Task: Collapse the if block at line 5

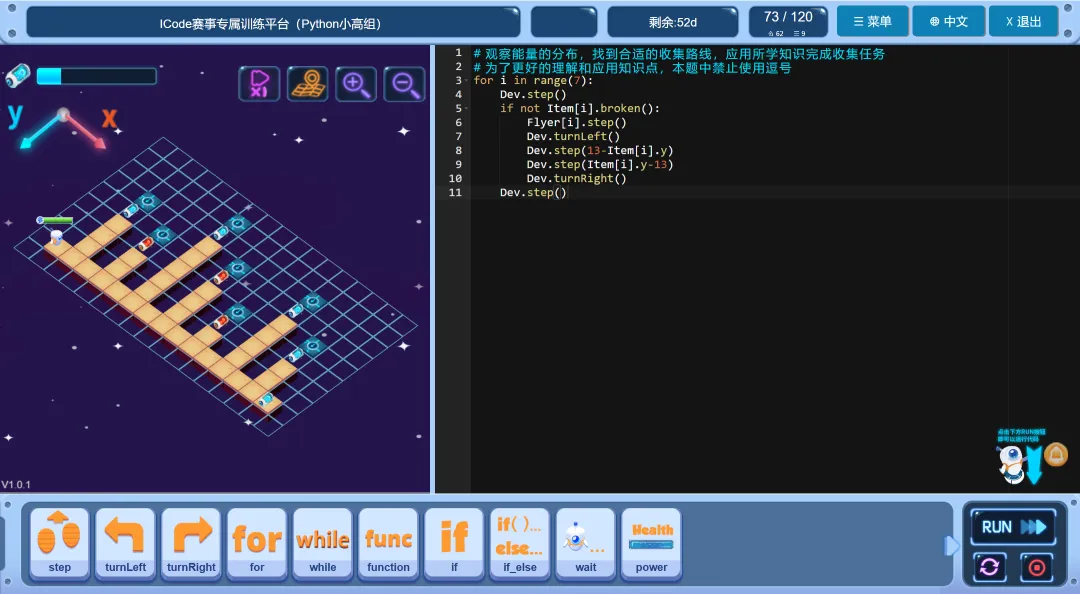Action: 466,108
